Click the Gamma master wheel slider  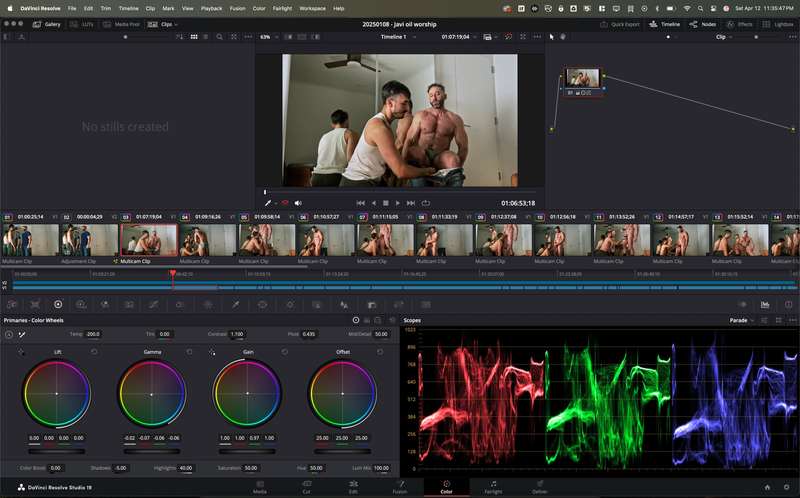click(x=152, y=452)
